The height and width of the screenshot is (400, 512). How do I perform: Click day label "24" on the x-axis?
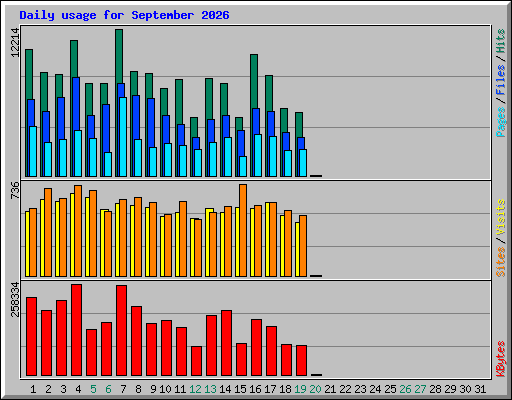(375, 389)
